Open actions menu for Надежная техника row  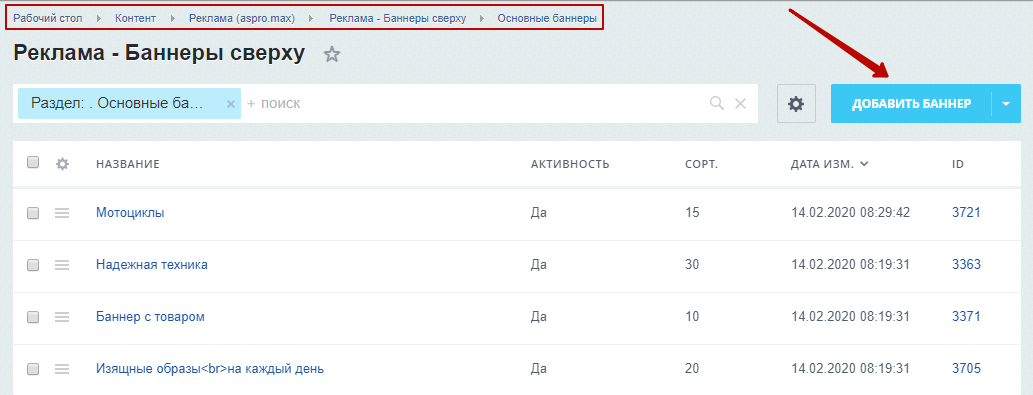62,265
